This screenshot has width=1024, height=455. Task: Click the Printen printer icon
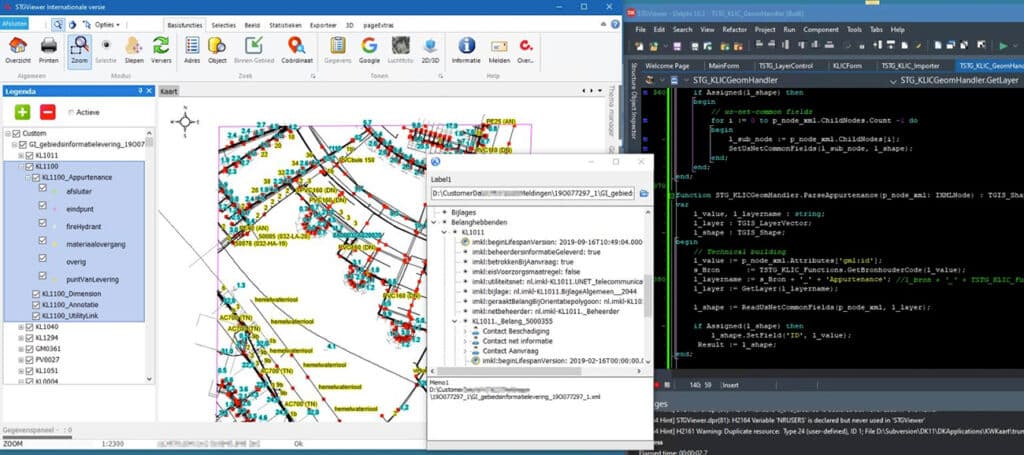pos(48,45)
